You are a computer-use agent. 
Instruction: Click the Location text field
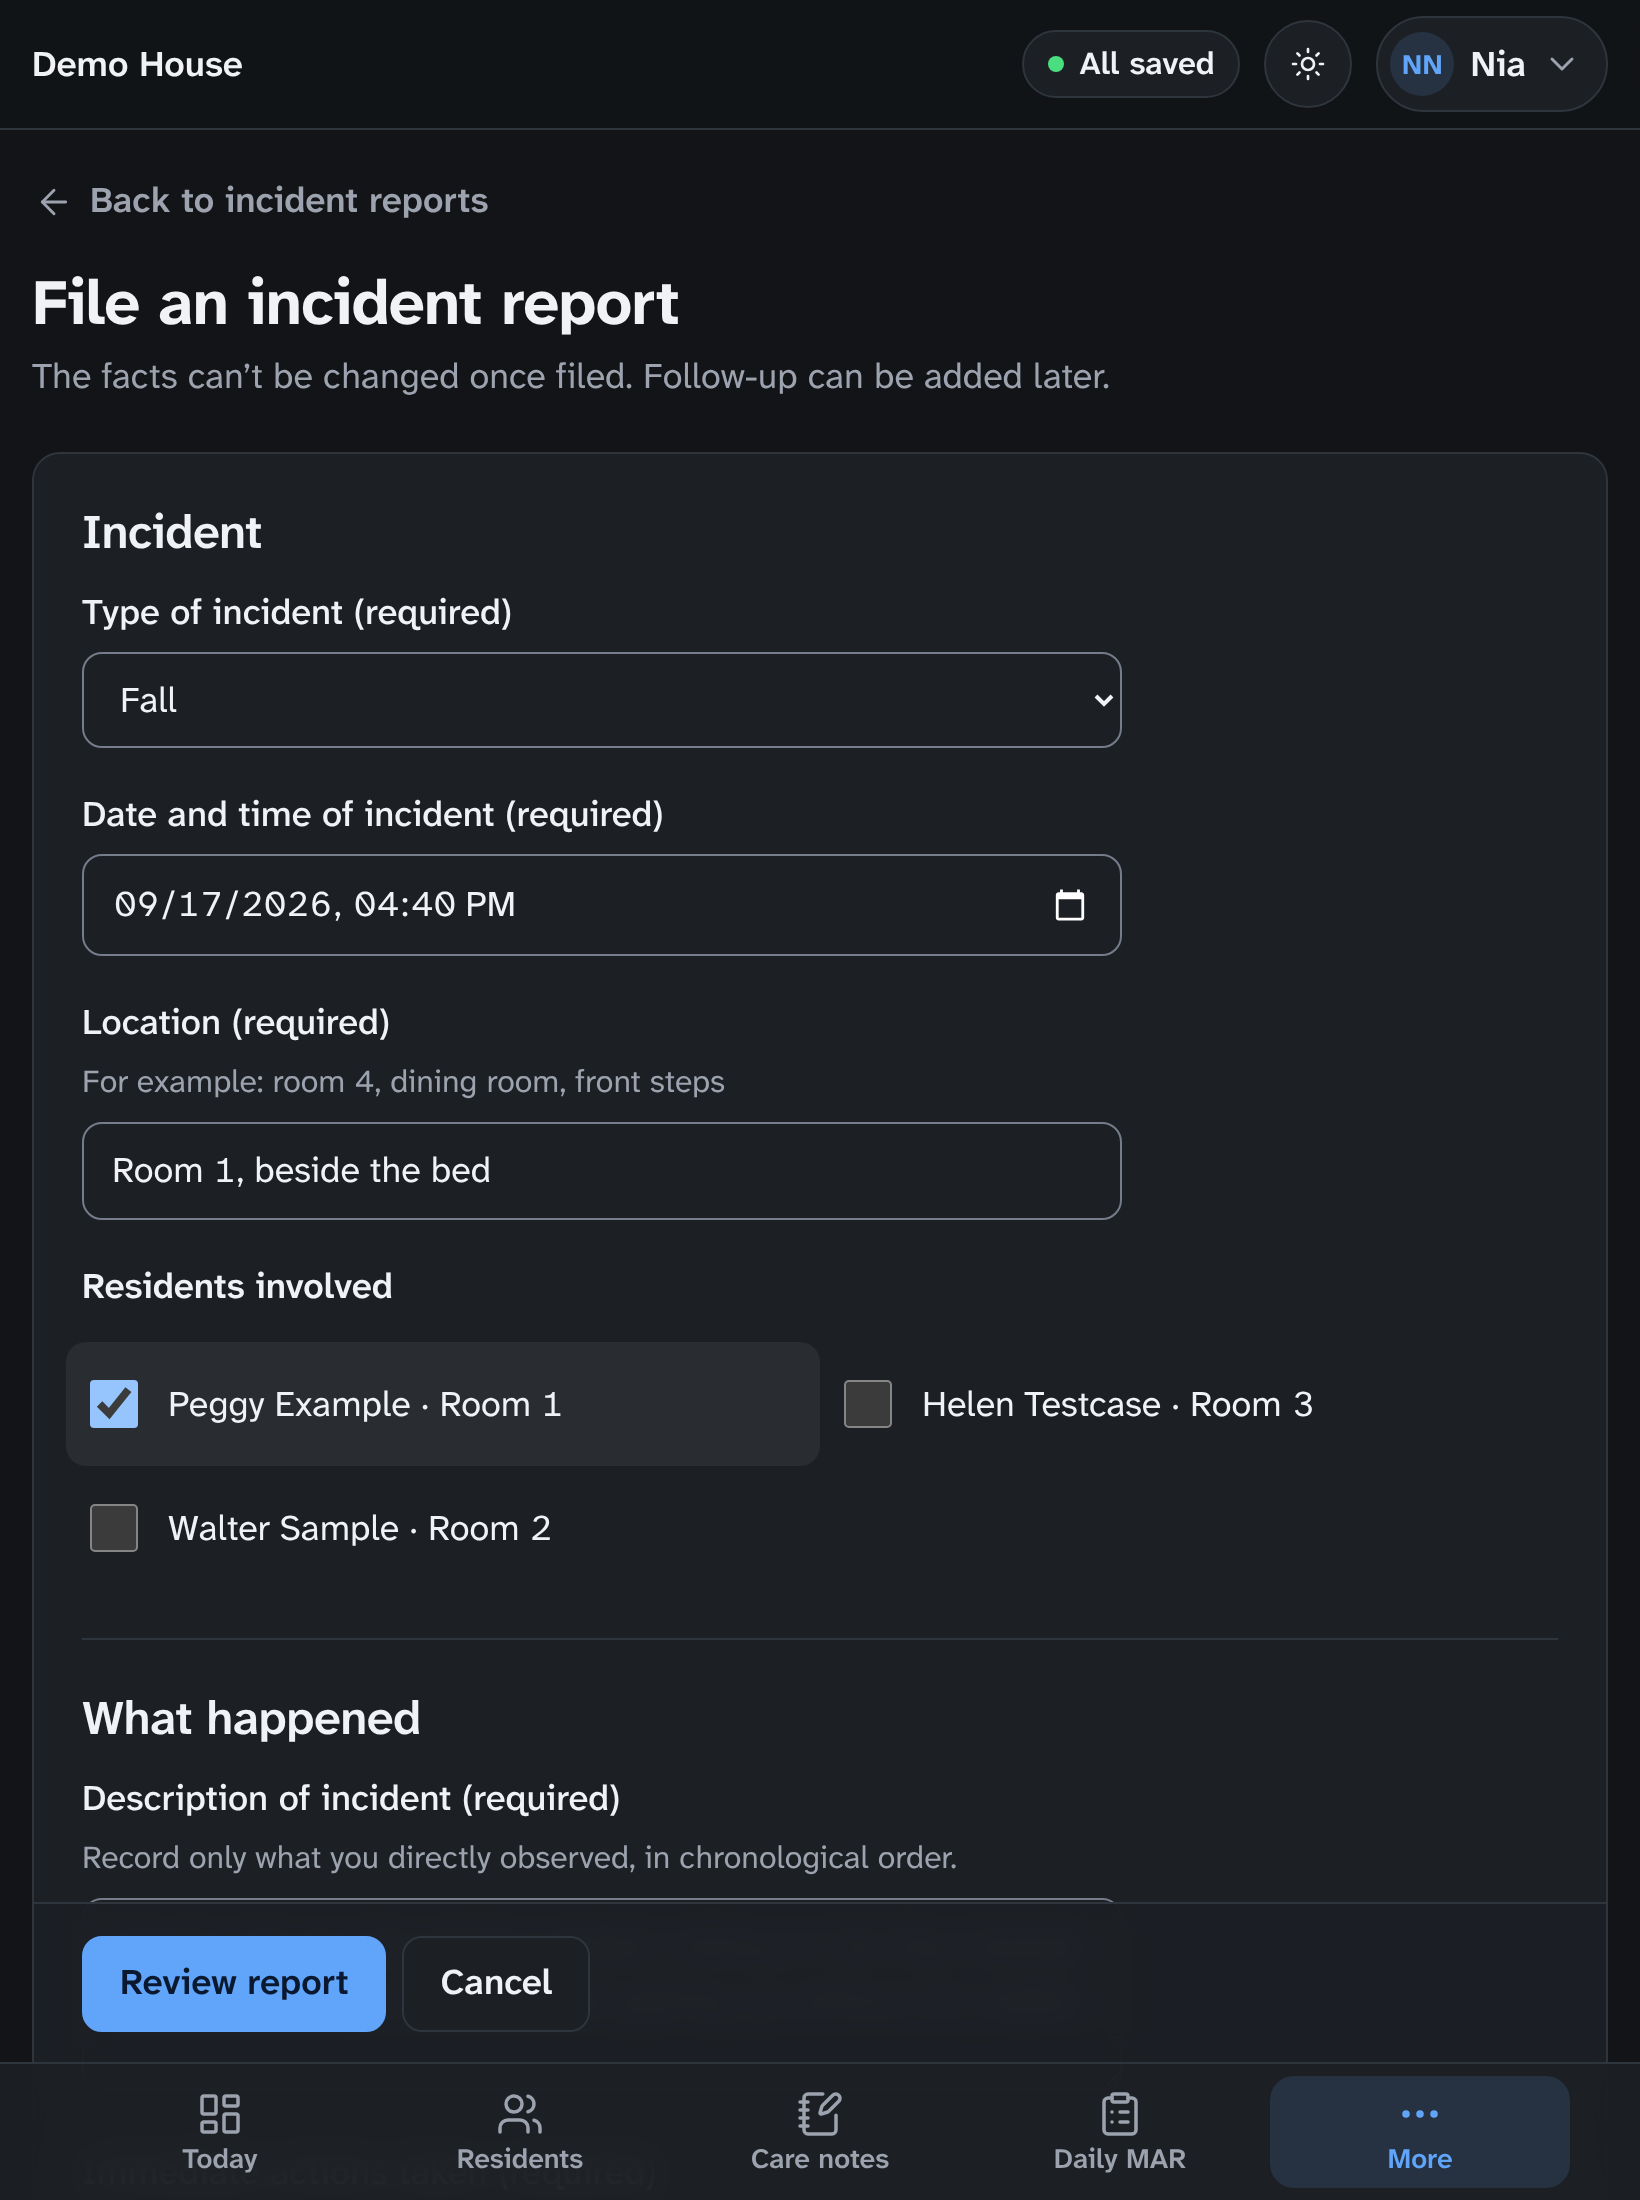(x=601, y=1171)
